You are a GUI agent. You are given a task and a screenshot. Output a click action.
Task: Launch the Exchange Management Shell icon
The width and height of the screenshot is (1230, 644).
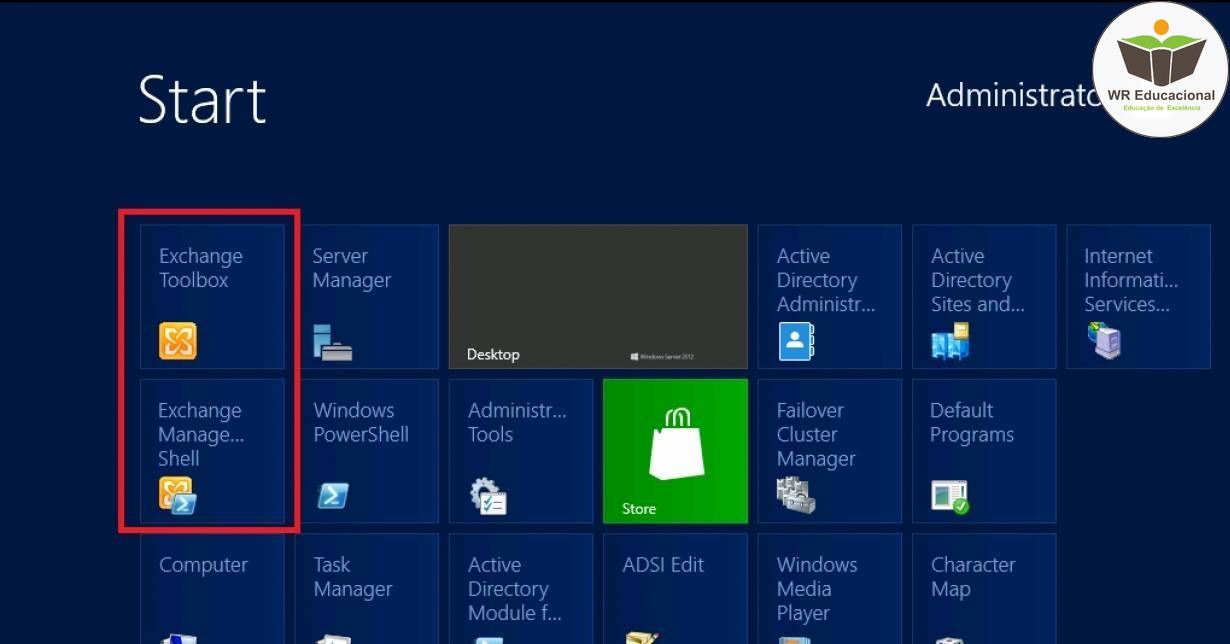coord(177,496)
